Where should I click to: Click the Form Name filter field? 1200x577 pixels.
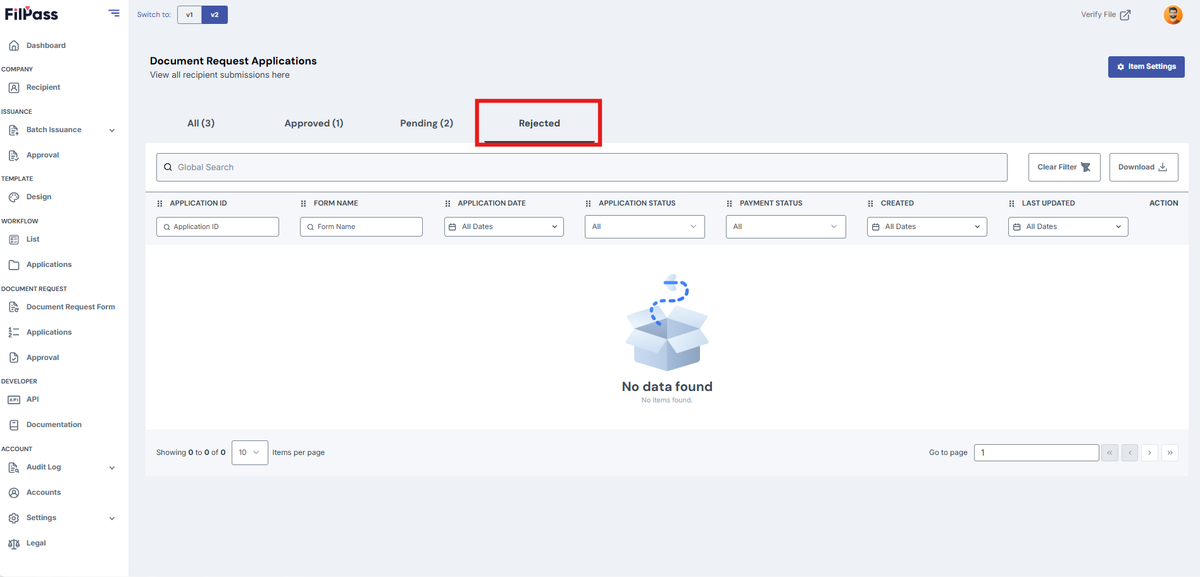click(361, 227)
